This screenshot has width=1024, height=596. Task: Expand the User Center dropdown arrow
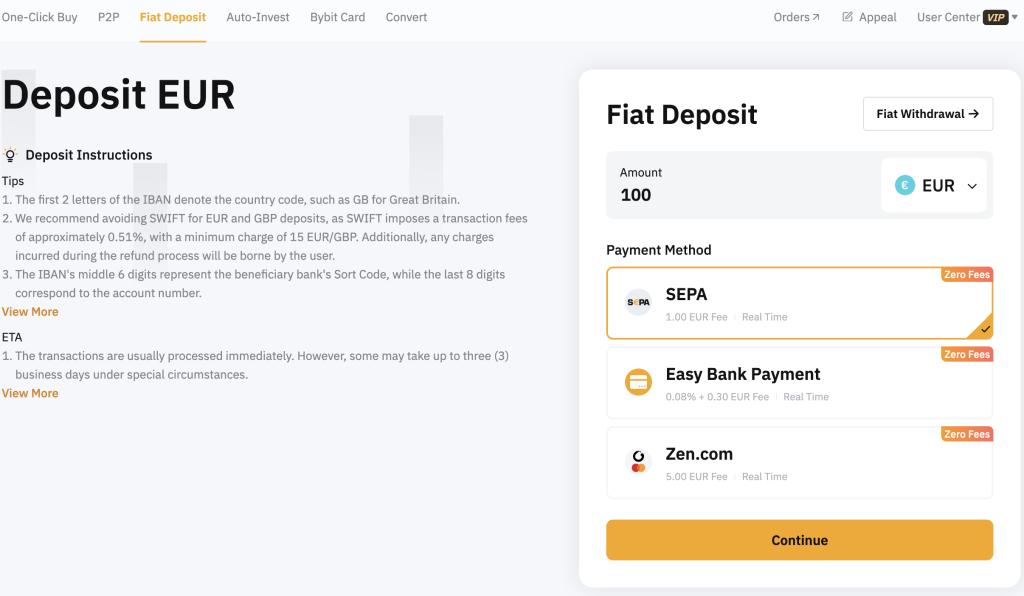(x=1015, y=18)
